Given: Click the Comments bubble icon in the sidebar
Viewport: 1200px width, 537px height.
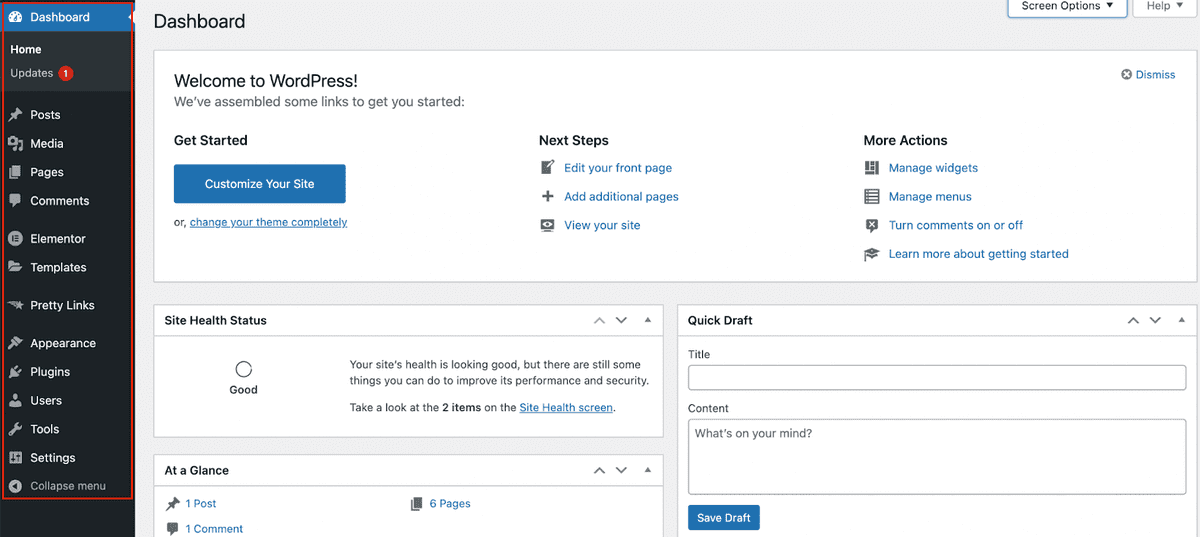Looking at the screenshot, I should pos(15,201).
